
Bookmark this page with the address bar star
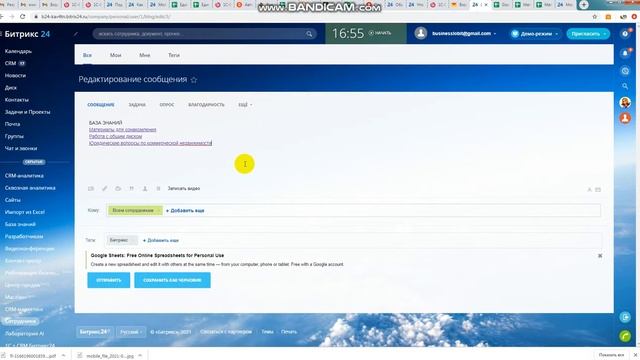pos(595,17)
